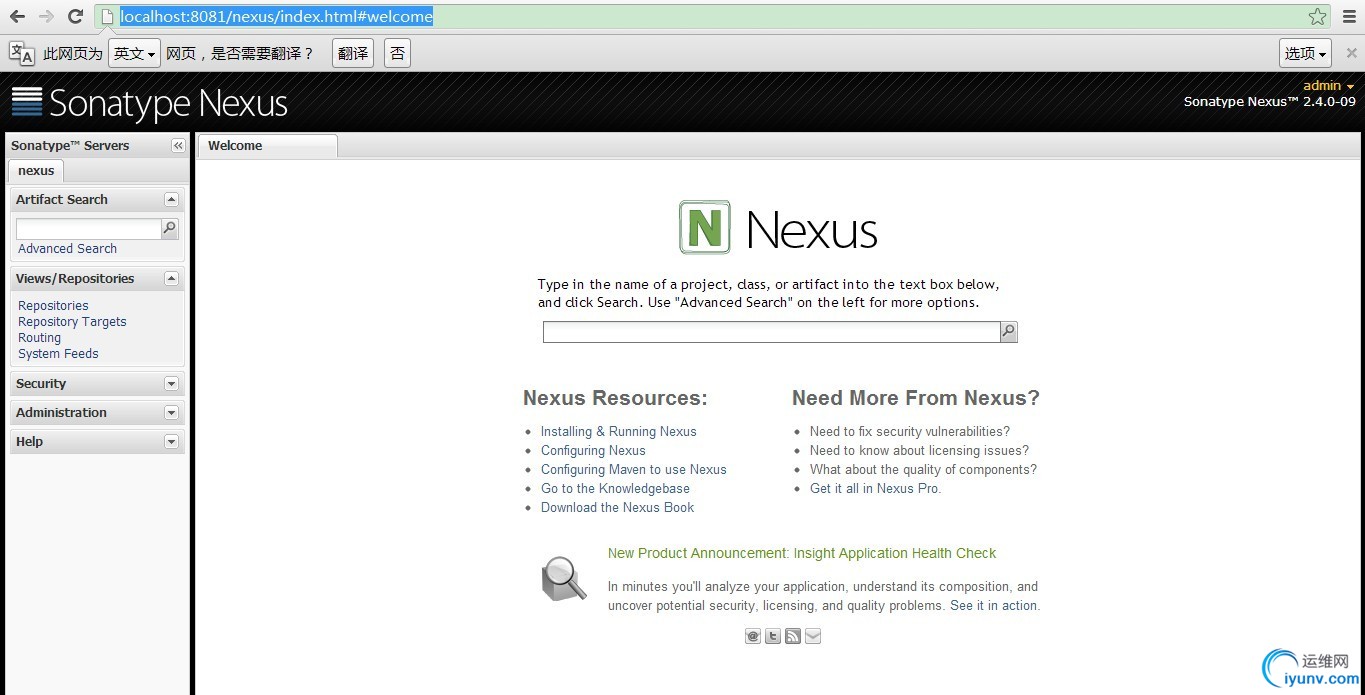Open the 选项 options dropdown
This screenshot has width=1365, height=695.
tap(1305, 53)
